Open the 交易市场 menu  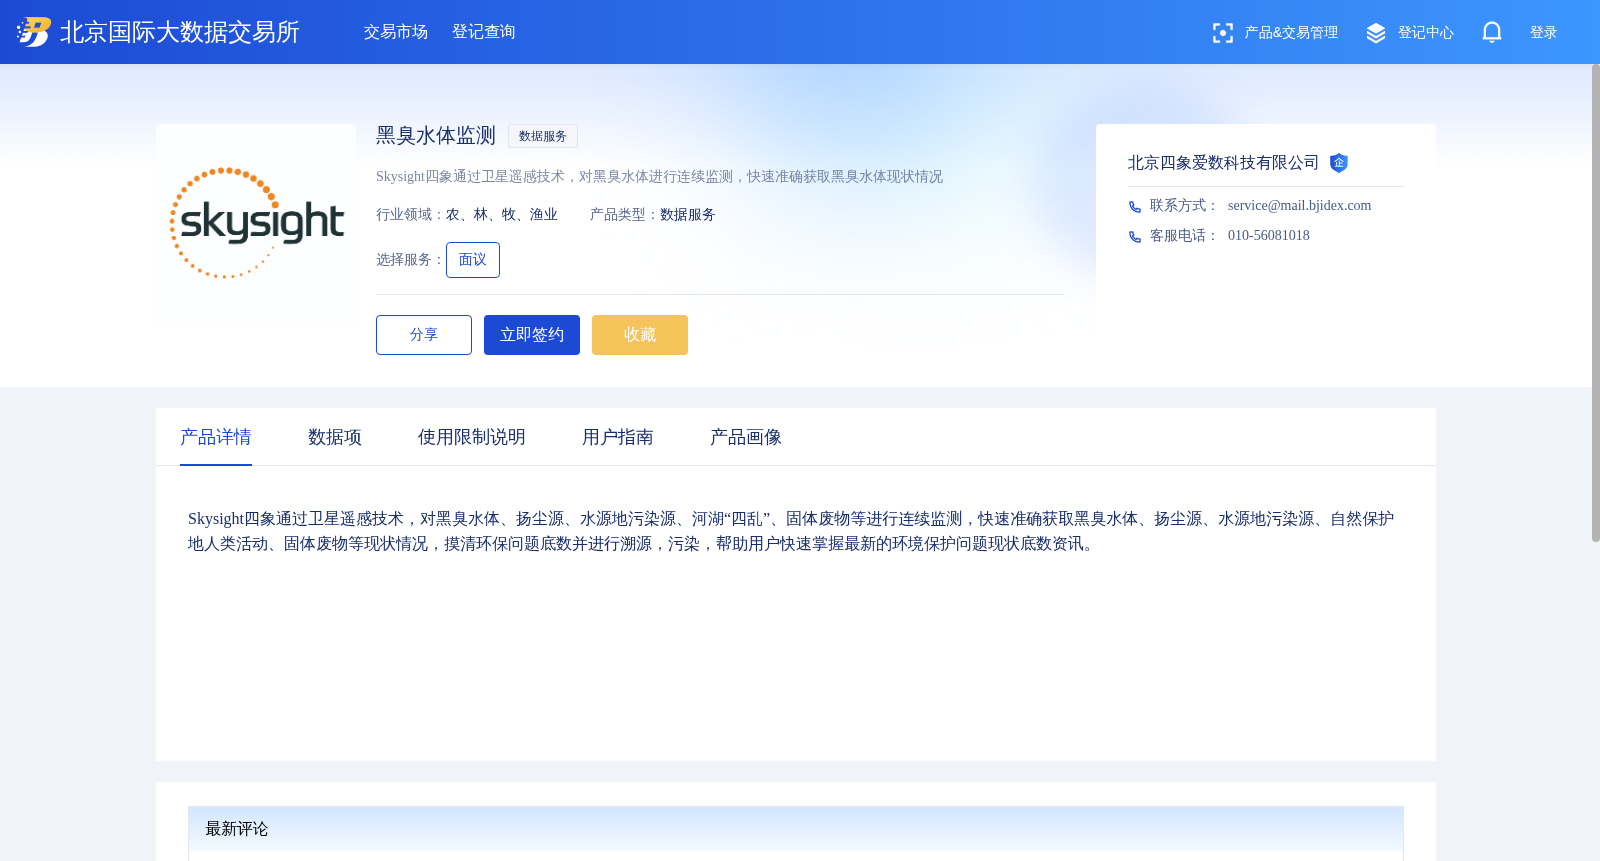point(396,32)
